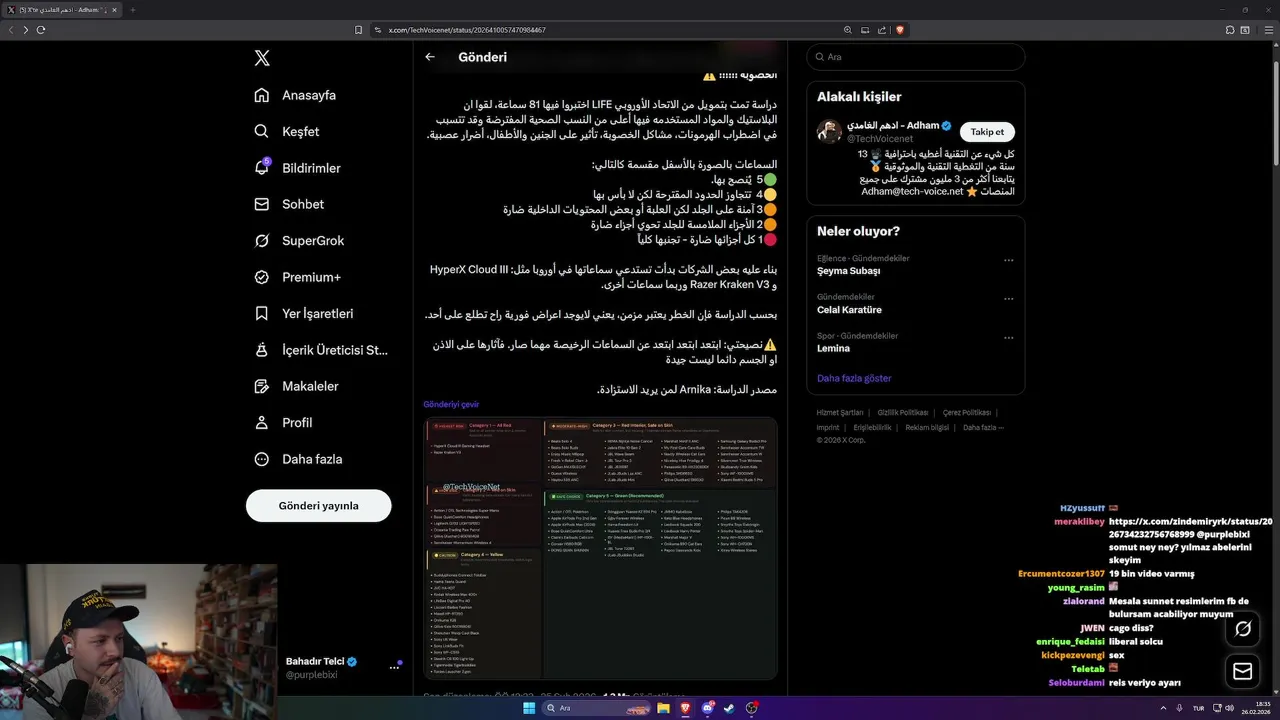Open Steam from the taskbar
Screen dimensions: 1280x720
click(x=729, y=708)
